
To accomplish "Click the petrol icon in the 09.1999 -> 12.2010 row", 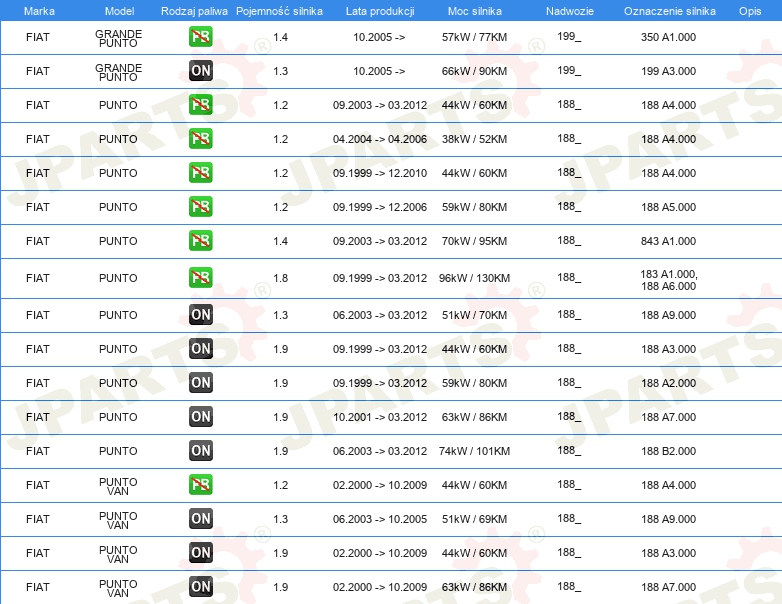I will click(x=200, y=172).
